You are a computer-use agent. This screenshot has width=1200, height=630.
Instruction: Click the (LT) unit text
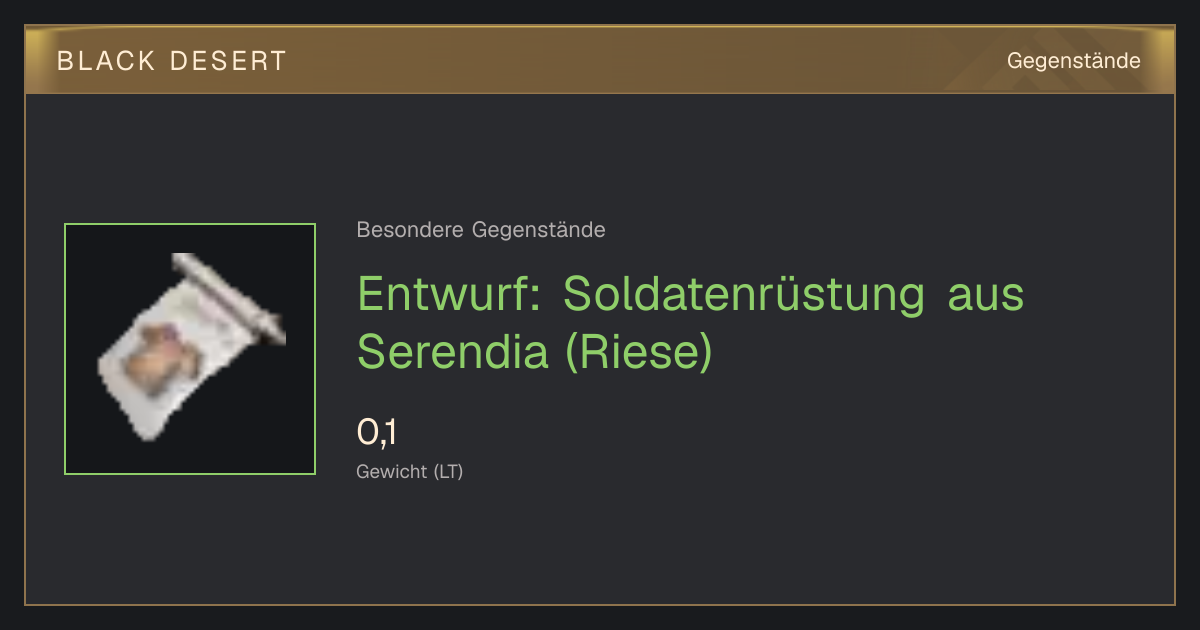448,471
